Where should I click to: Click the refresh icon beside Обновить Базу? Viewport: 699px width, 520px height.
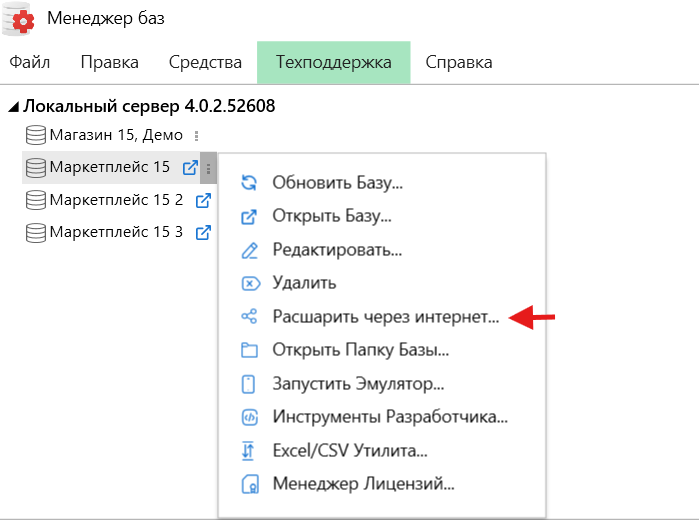[x=249, y=182]
